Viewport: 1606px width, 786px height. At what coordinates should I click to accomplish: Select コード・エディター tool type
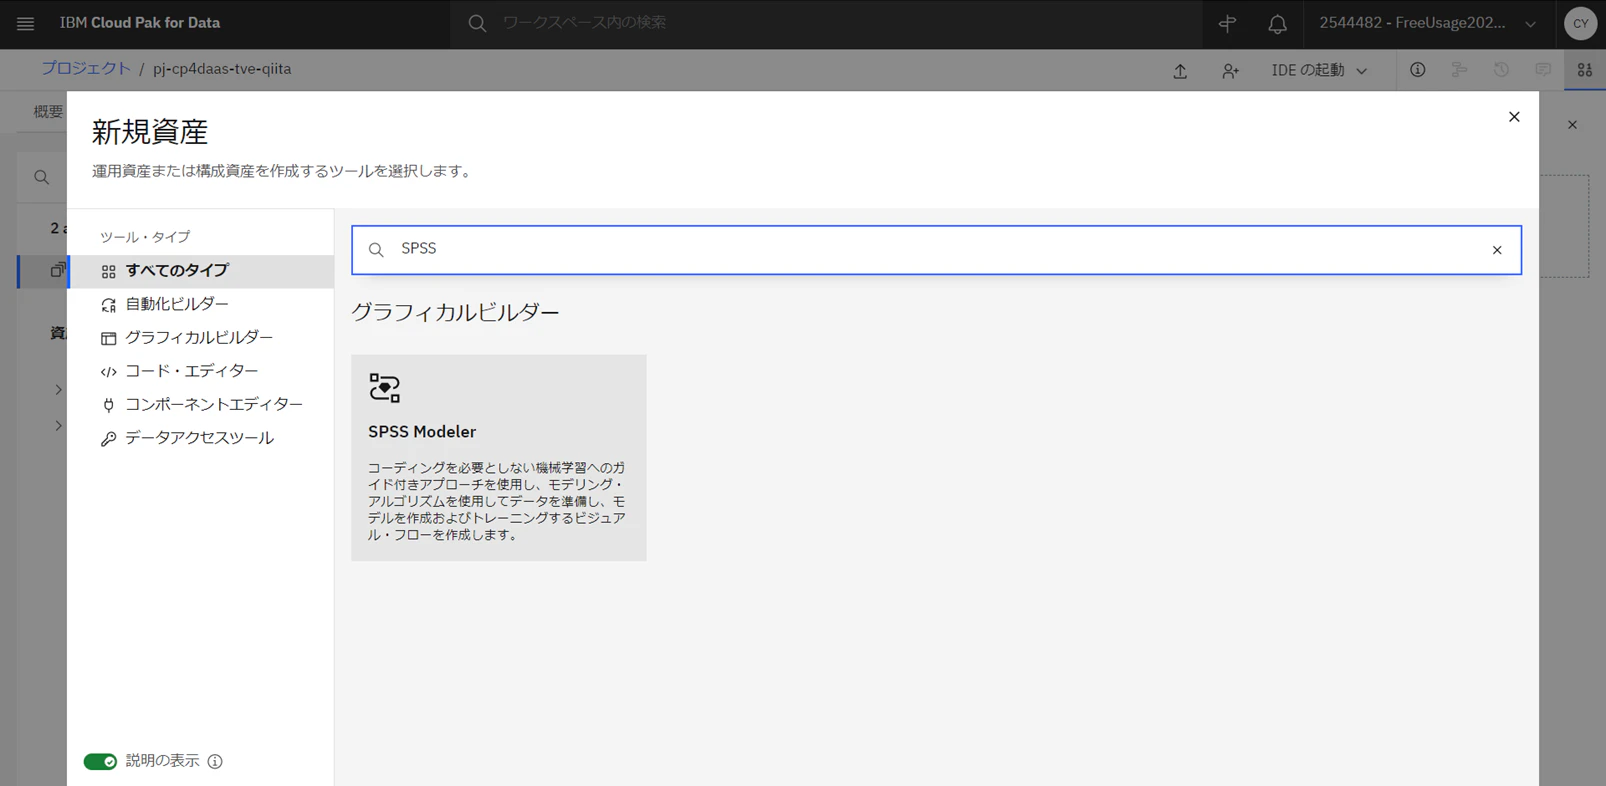coord(201,371)
